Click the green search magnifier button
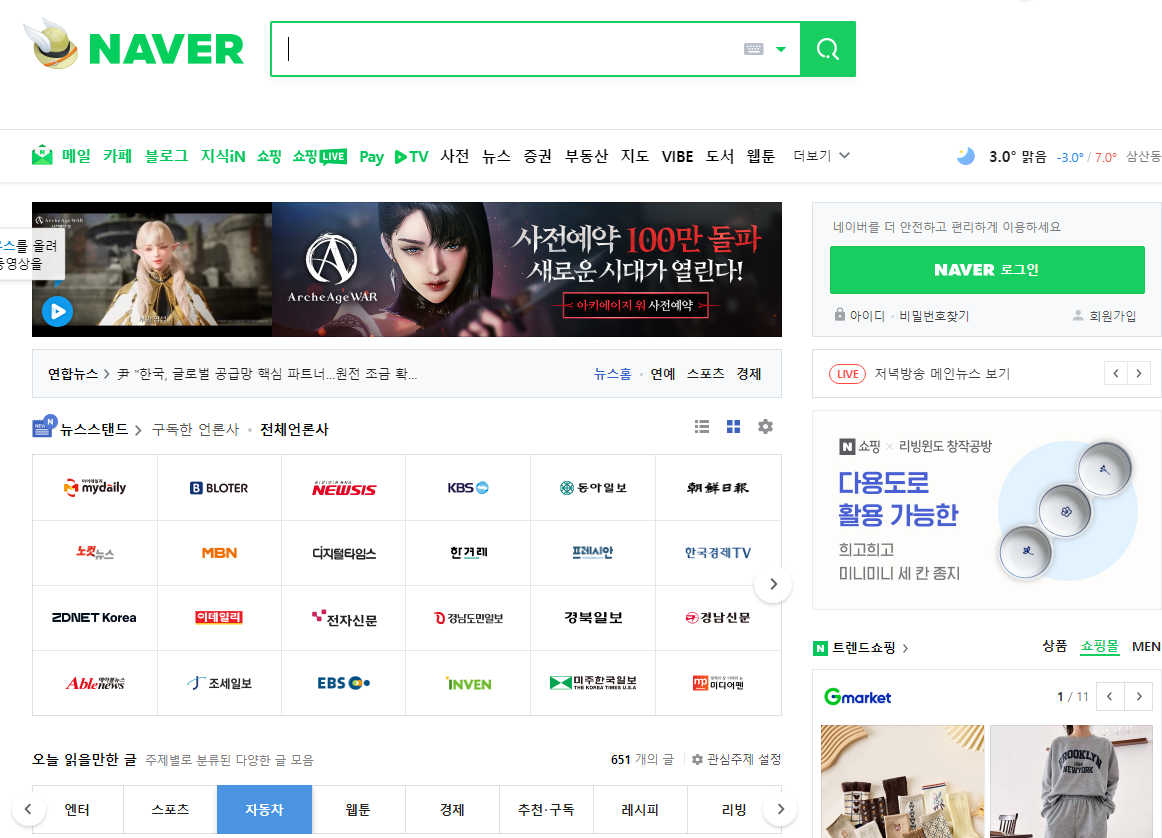Screen dimensions: 1162x838 tap(828, 49)
